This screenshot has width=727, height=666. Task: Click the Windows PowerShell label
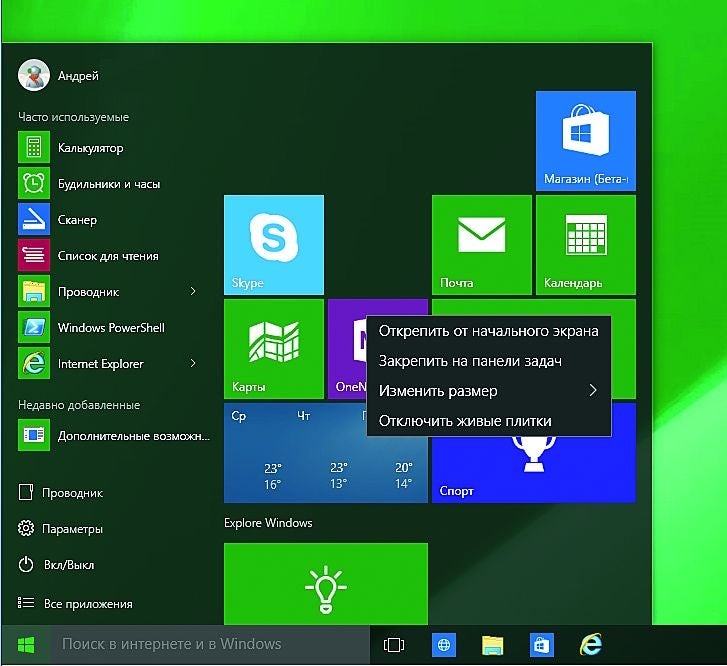111,327
